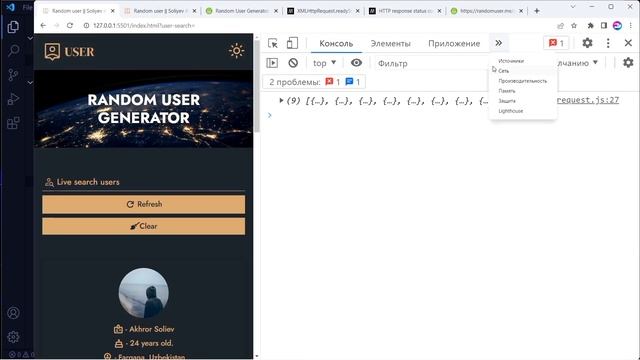This screenshot has width=640, height=360.
Task: Open VS Code Run and Debug icon
Action: click(13, 99)
